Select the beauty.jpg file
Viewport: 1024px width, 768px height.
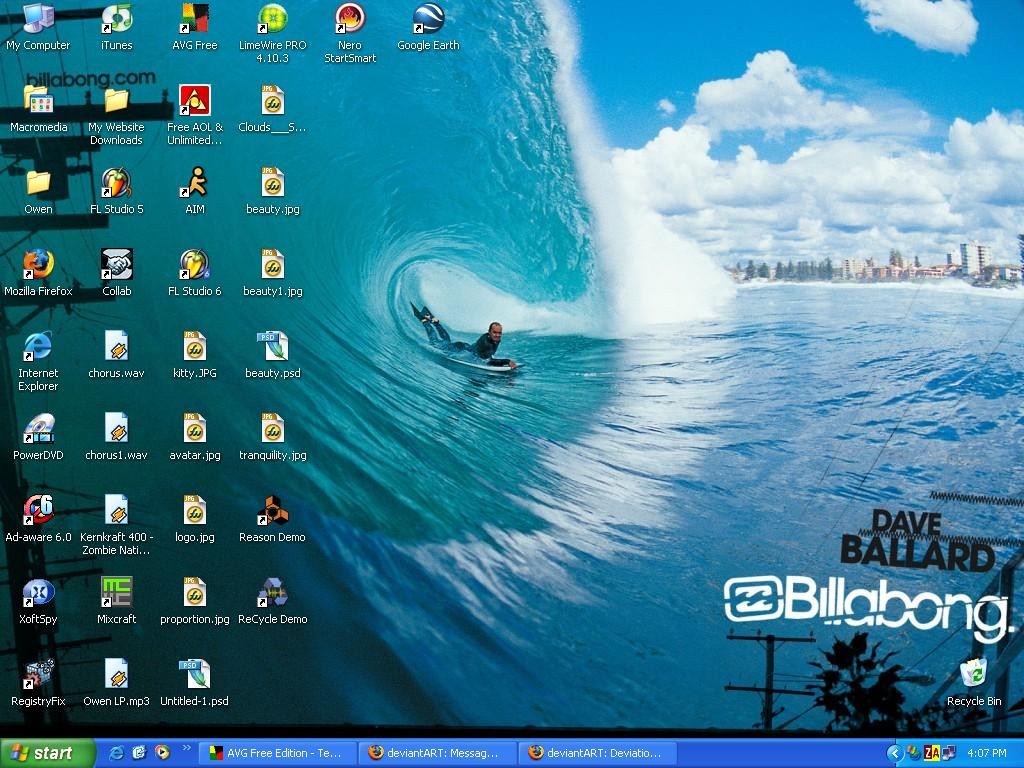click(272, 191)
